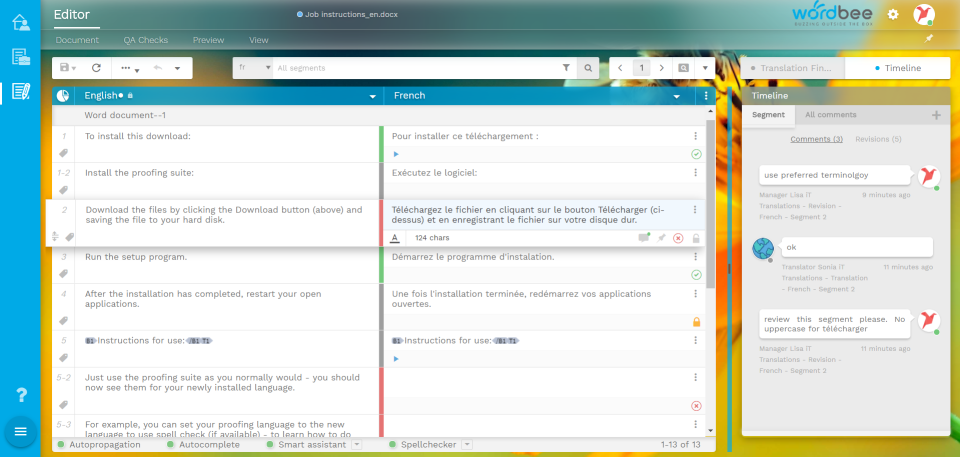Viewport: 960px width, 457px height.
Task: Open the fr language dropdown
Action: click(253, 68)
